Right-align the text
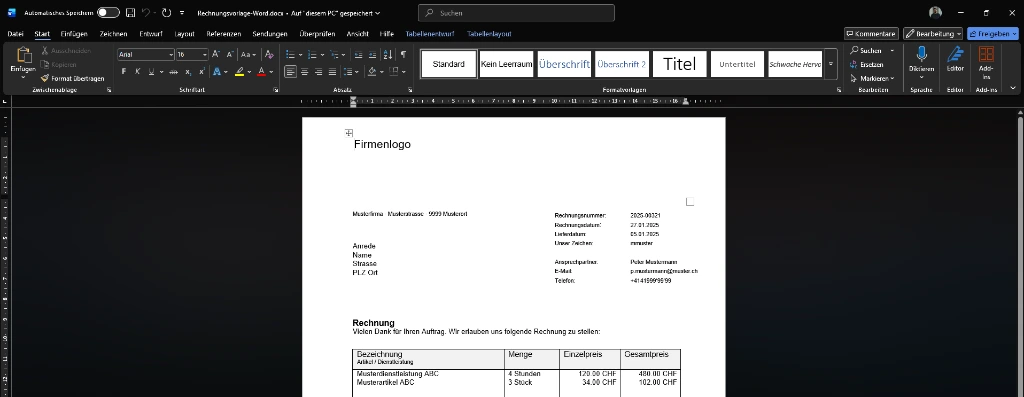1024x397 pixels. click(x=318, y=72)
